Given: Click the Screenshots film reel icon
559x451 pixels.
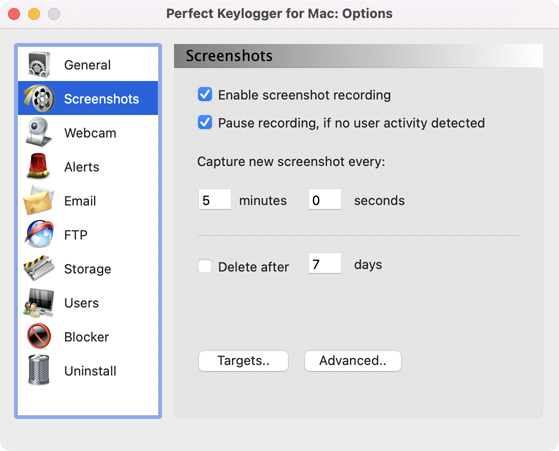Looking at the screenshot, I should click(x=39, y=98).
